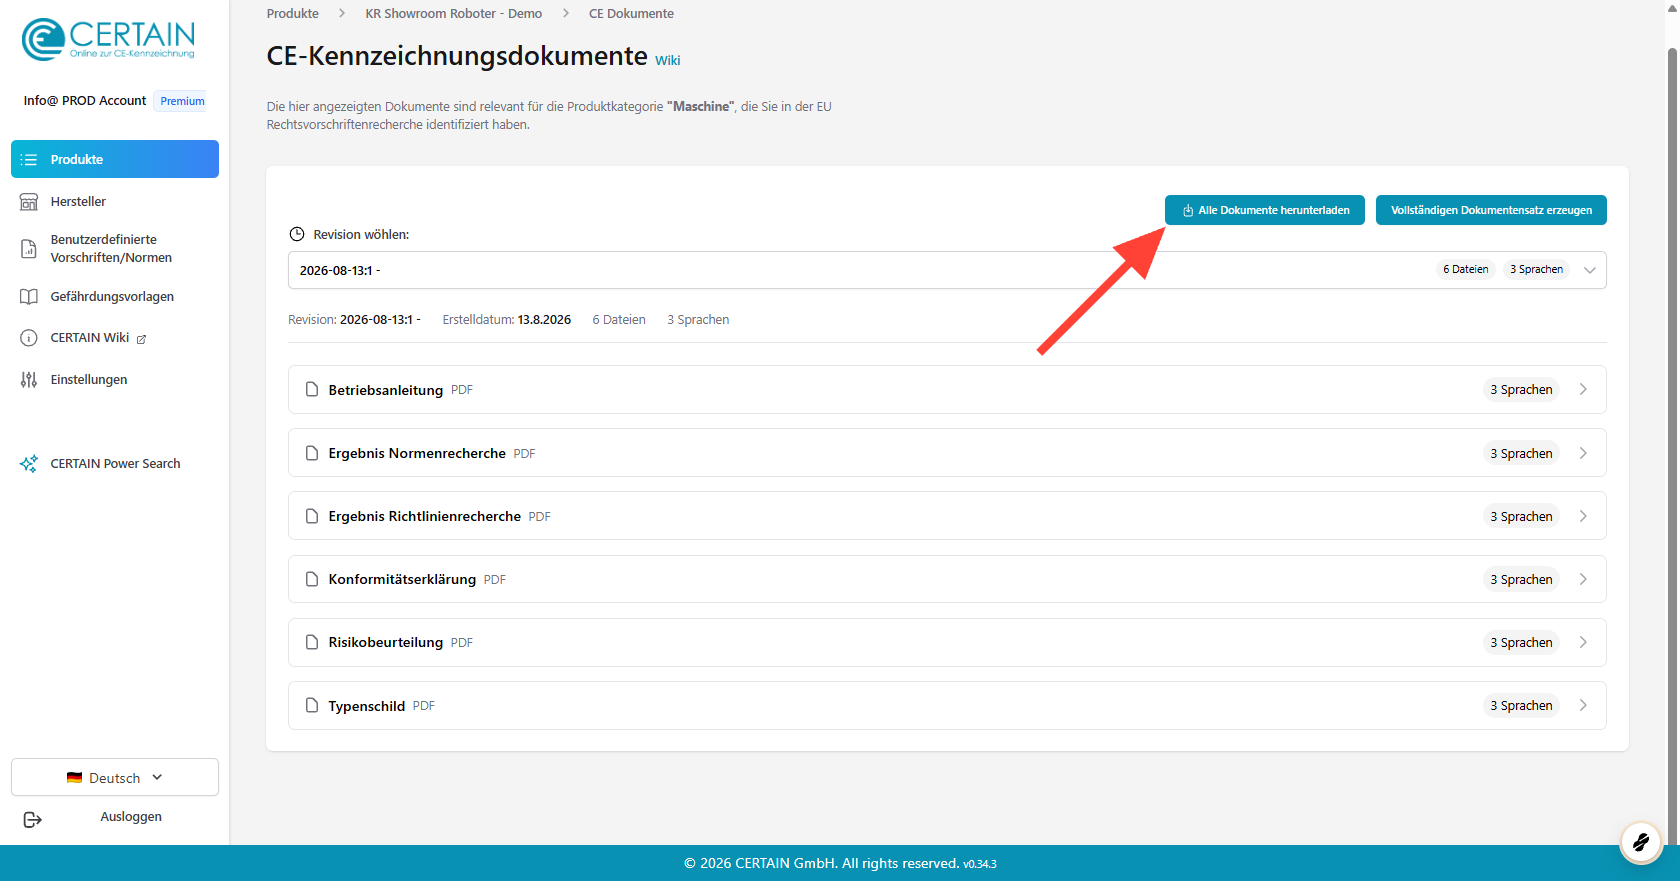Open the floating rocket widget button
This screenshot has width=1680, height=881.
[1641, 842]
